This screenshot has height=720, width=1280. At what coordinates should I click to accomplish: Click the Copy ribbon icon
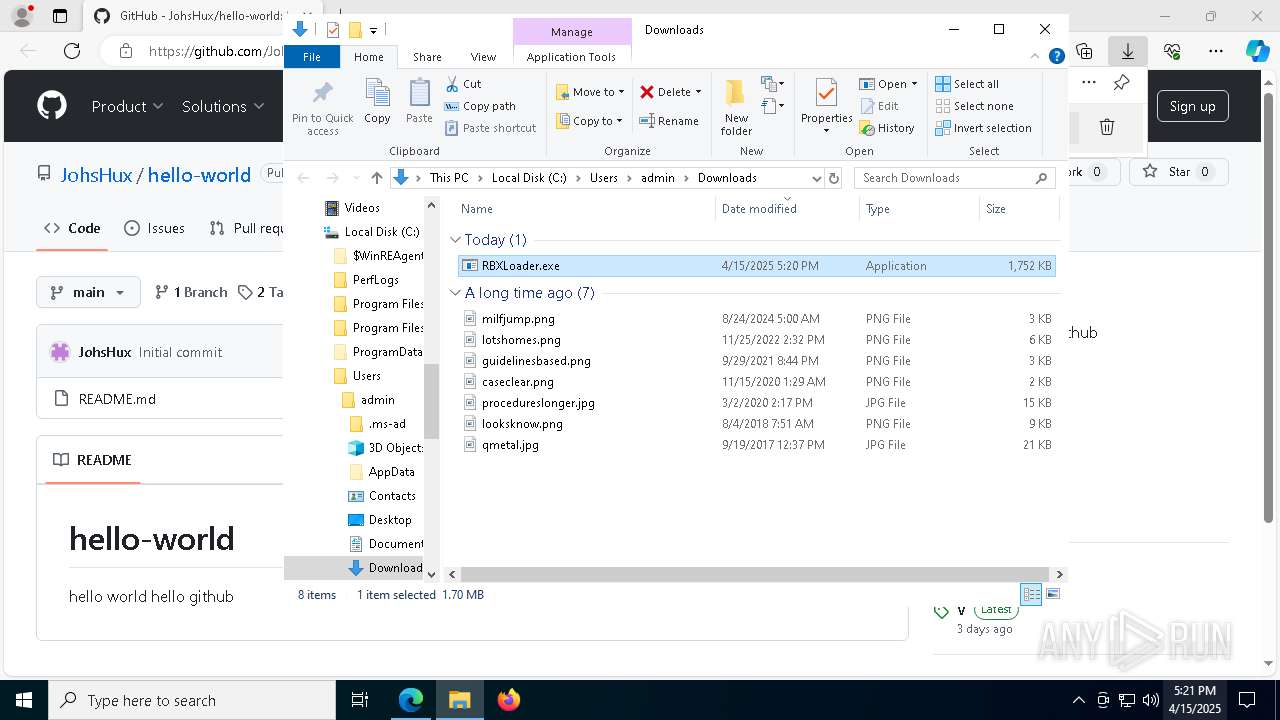(377, 102)
